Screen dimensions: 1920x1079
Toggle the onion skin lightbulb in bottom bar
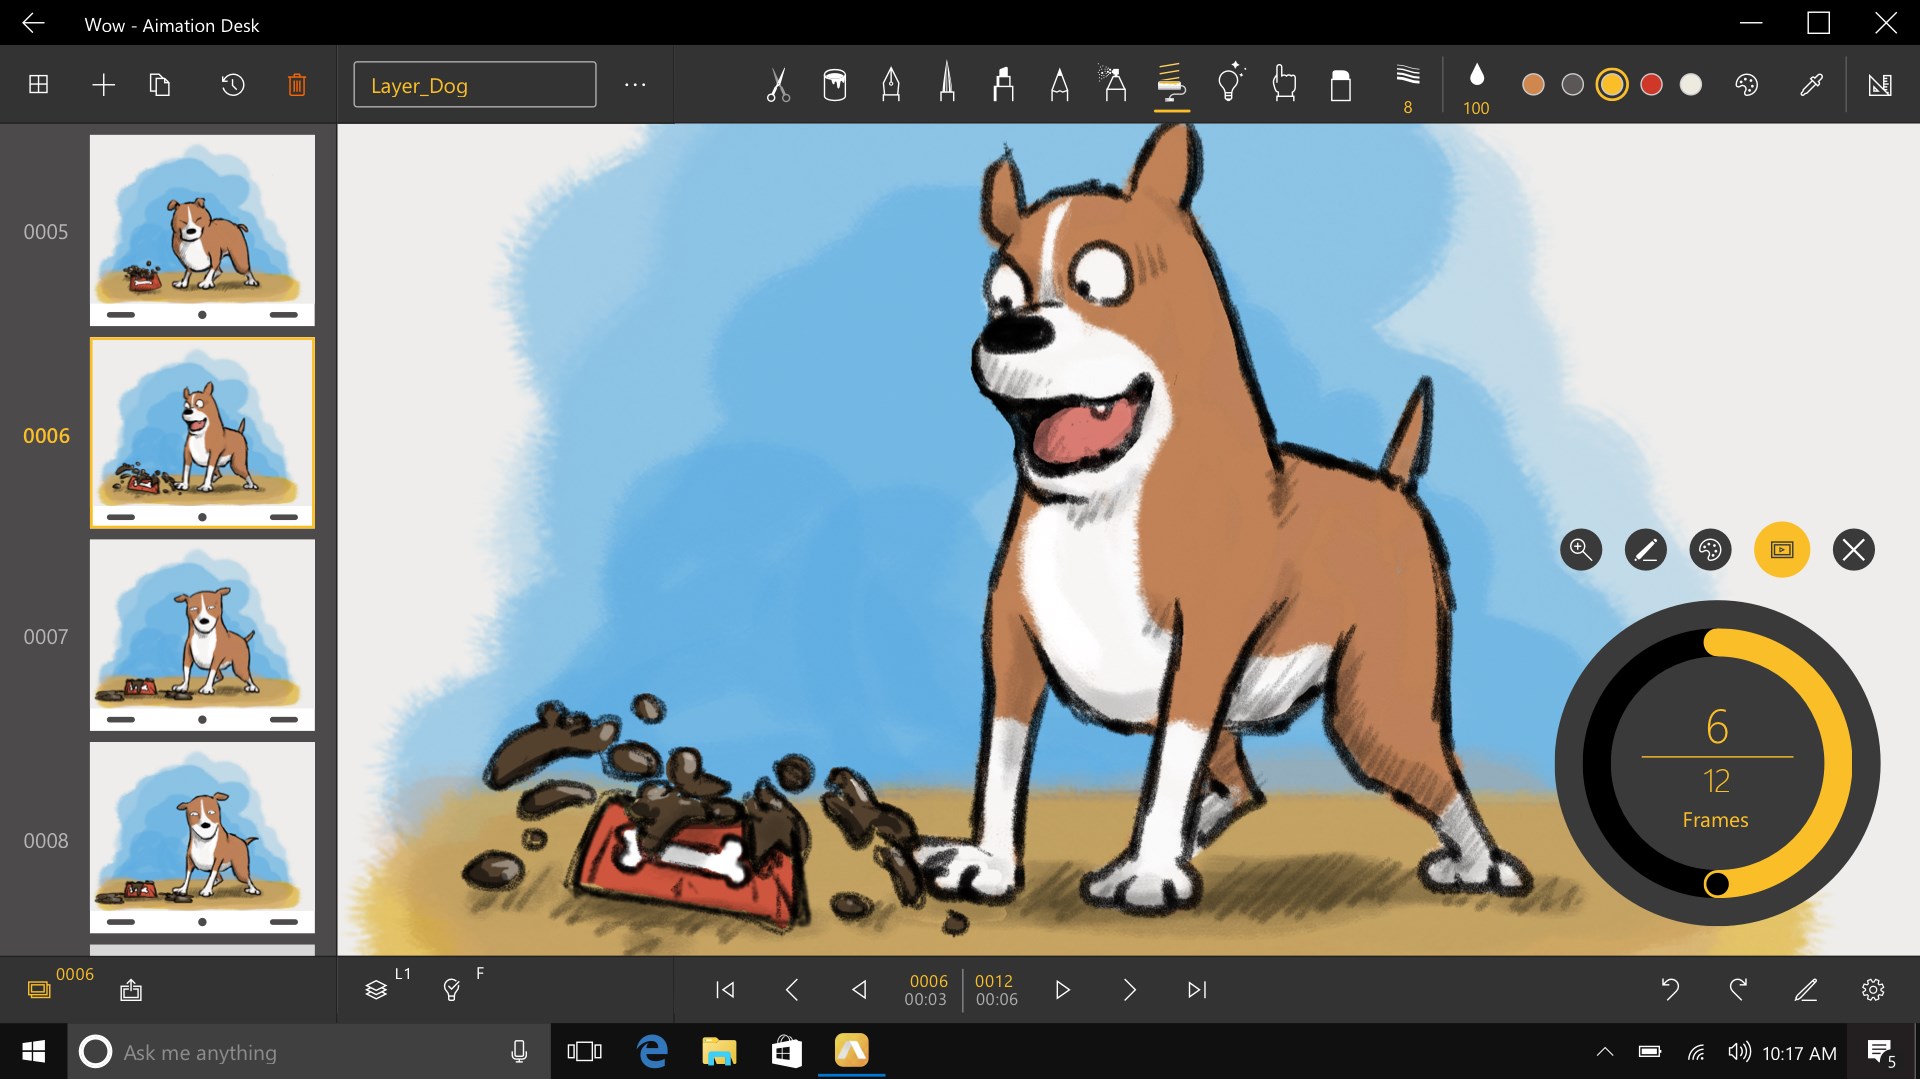tap(452, 989)
